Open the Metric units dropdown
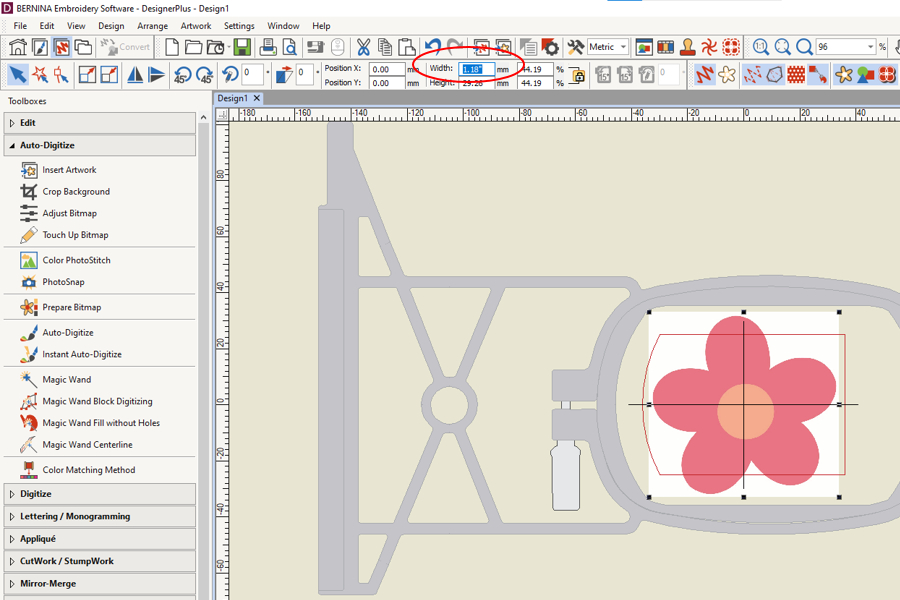 [622, 46]
